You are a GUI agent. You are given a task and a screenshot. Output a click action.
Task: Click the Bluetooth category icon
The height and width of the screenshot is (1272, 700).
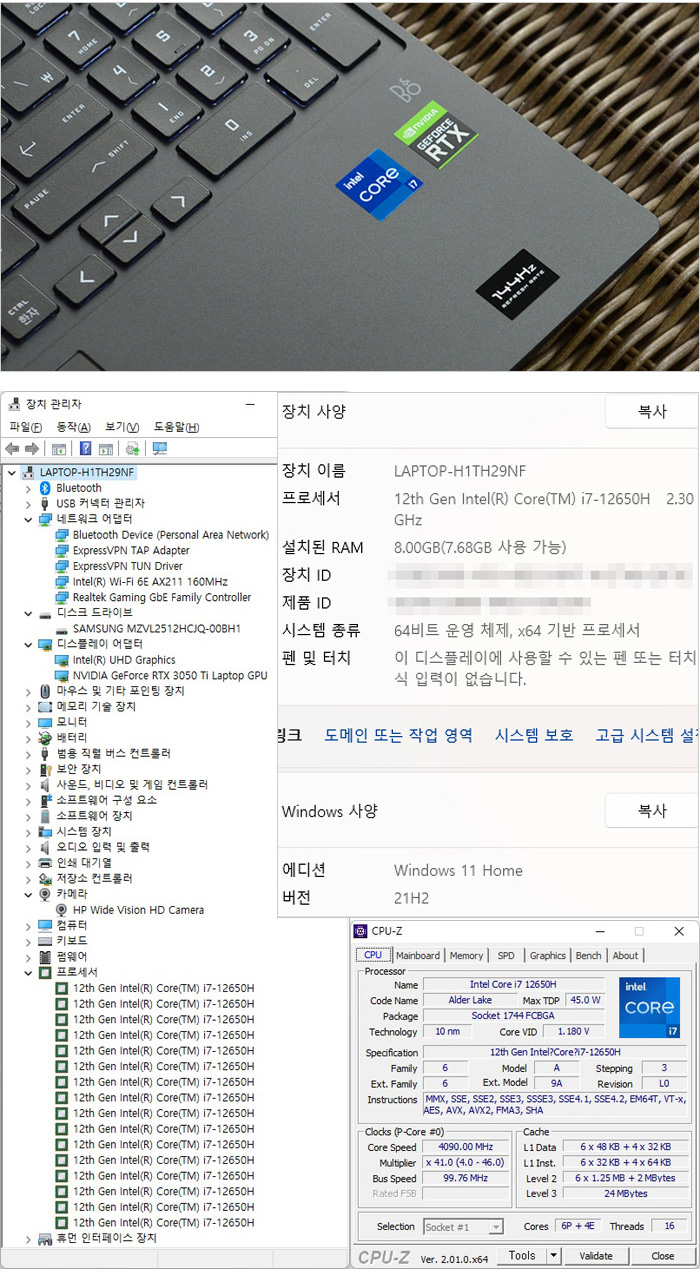coord(45,488)
